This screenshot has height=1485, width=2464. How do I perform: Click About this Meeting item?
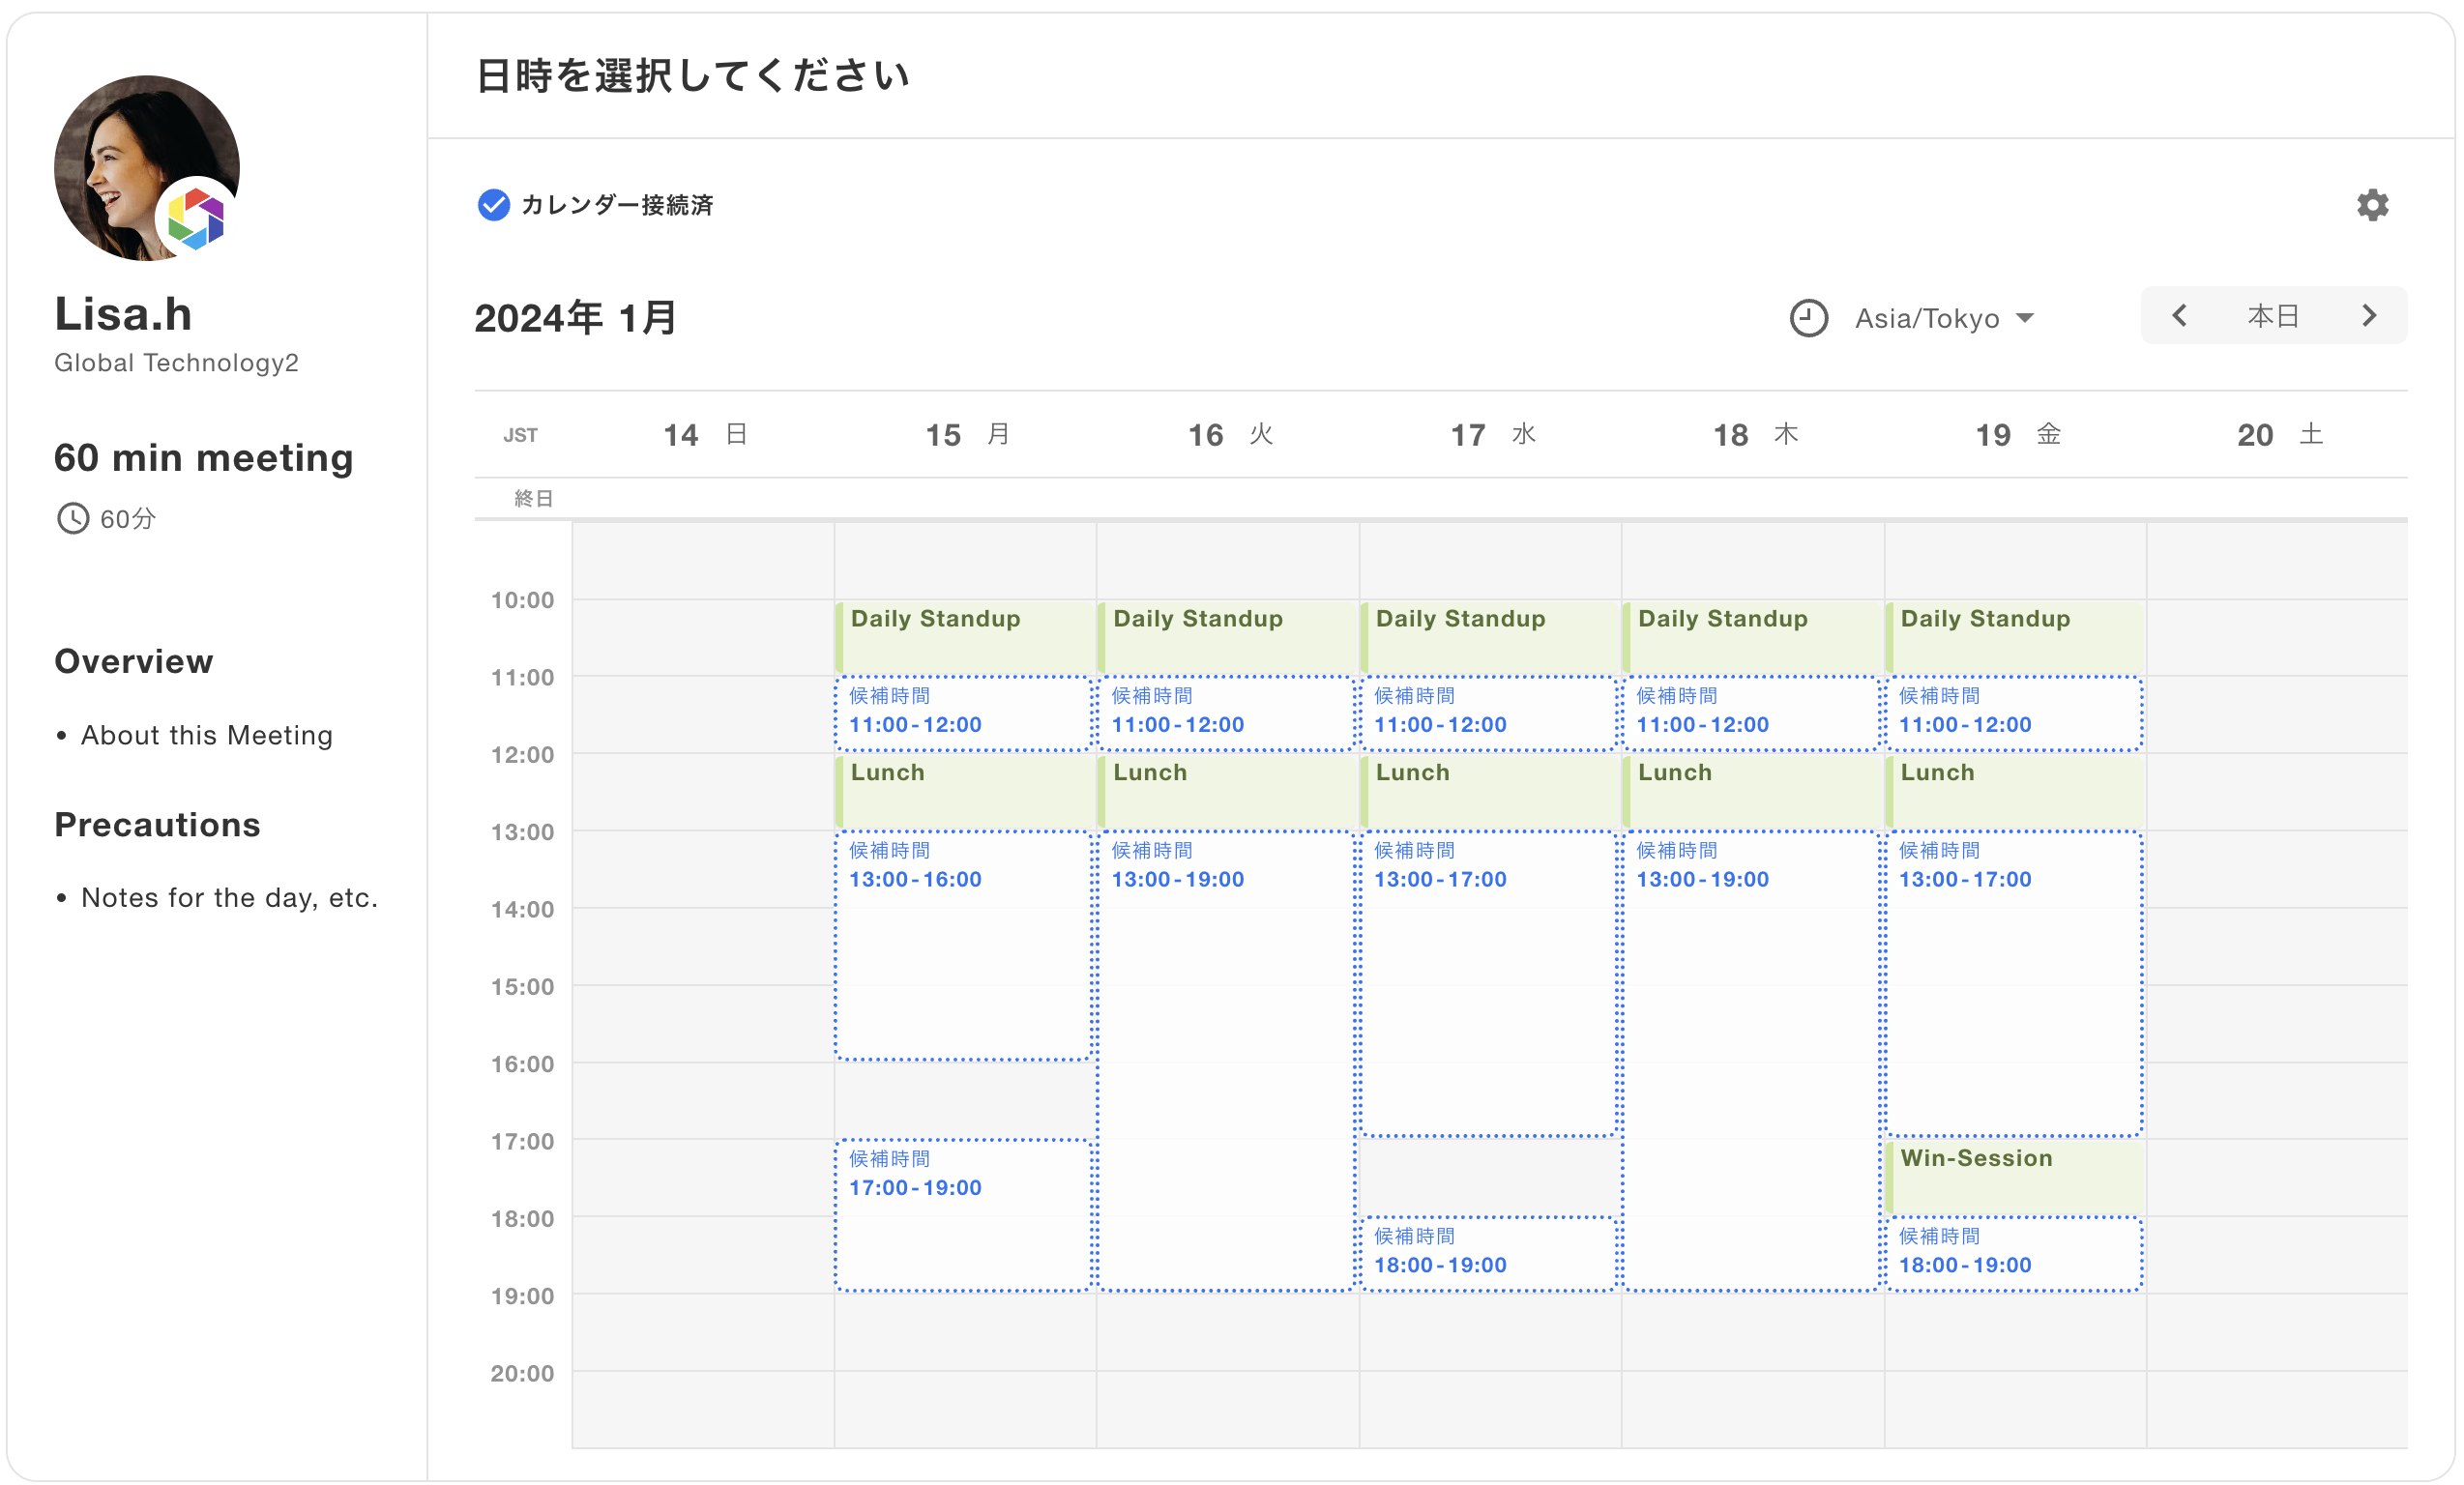(206, 735)
